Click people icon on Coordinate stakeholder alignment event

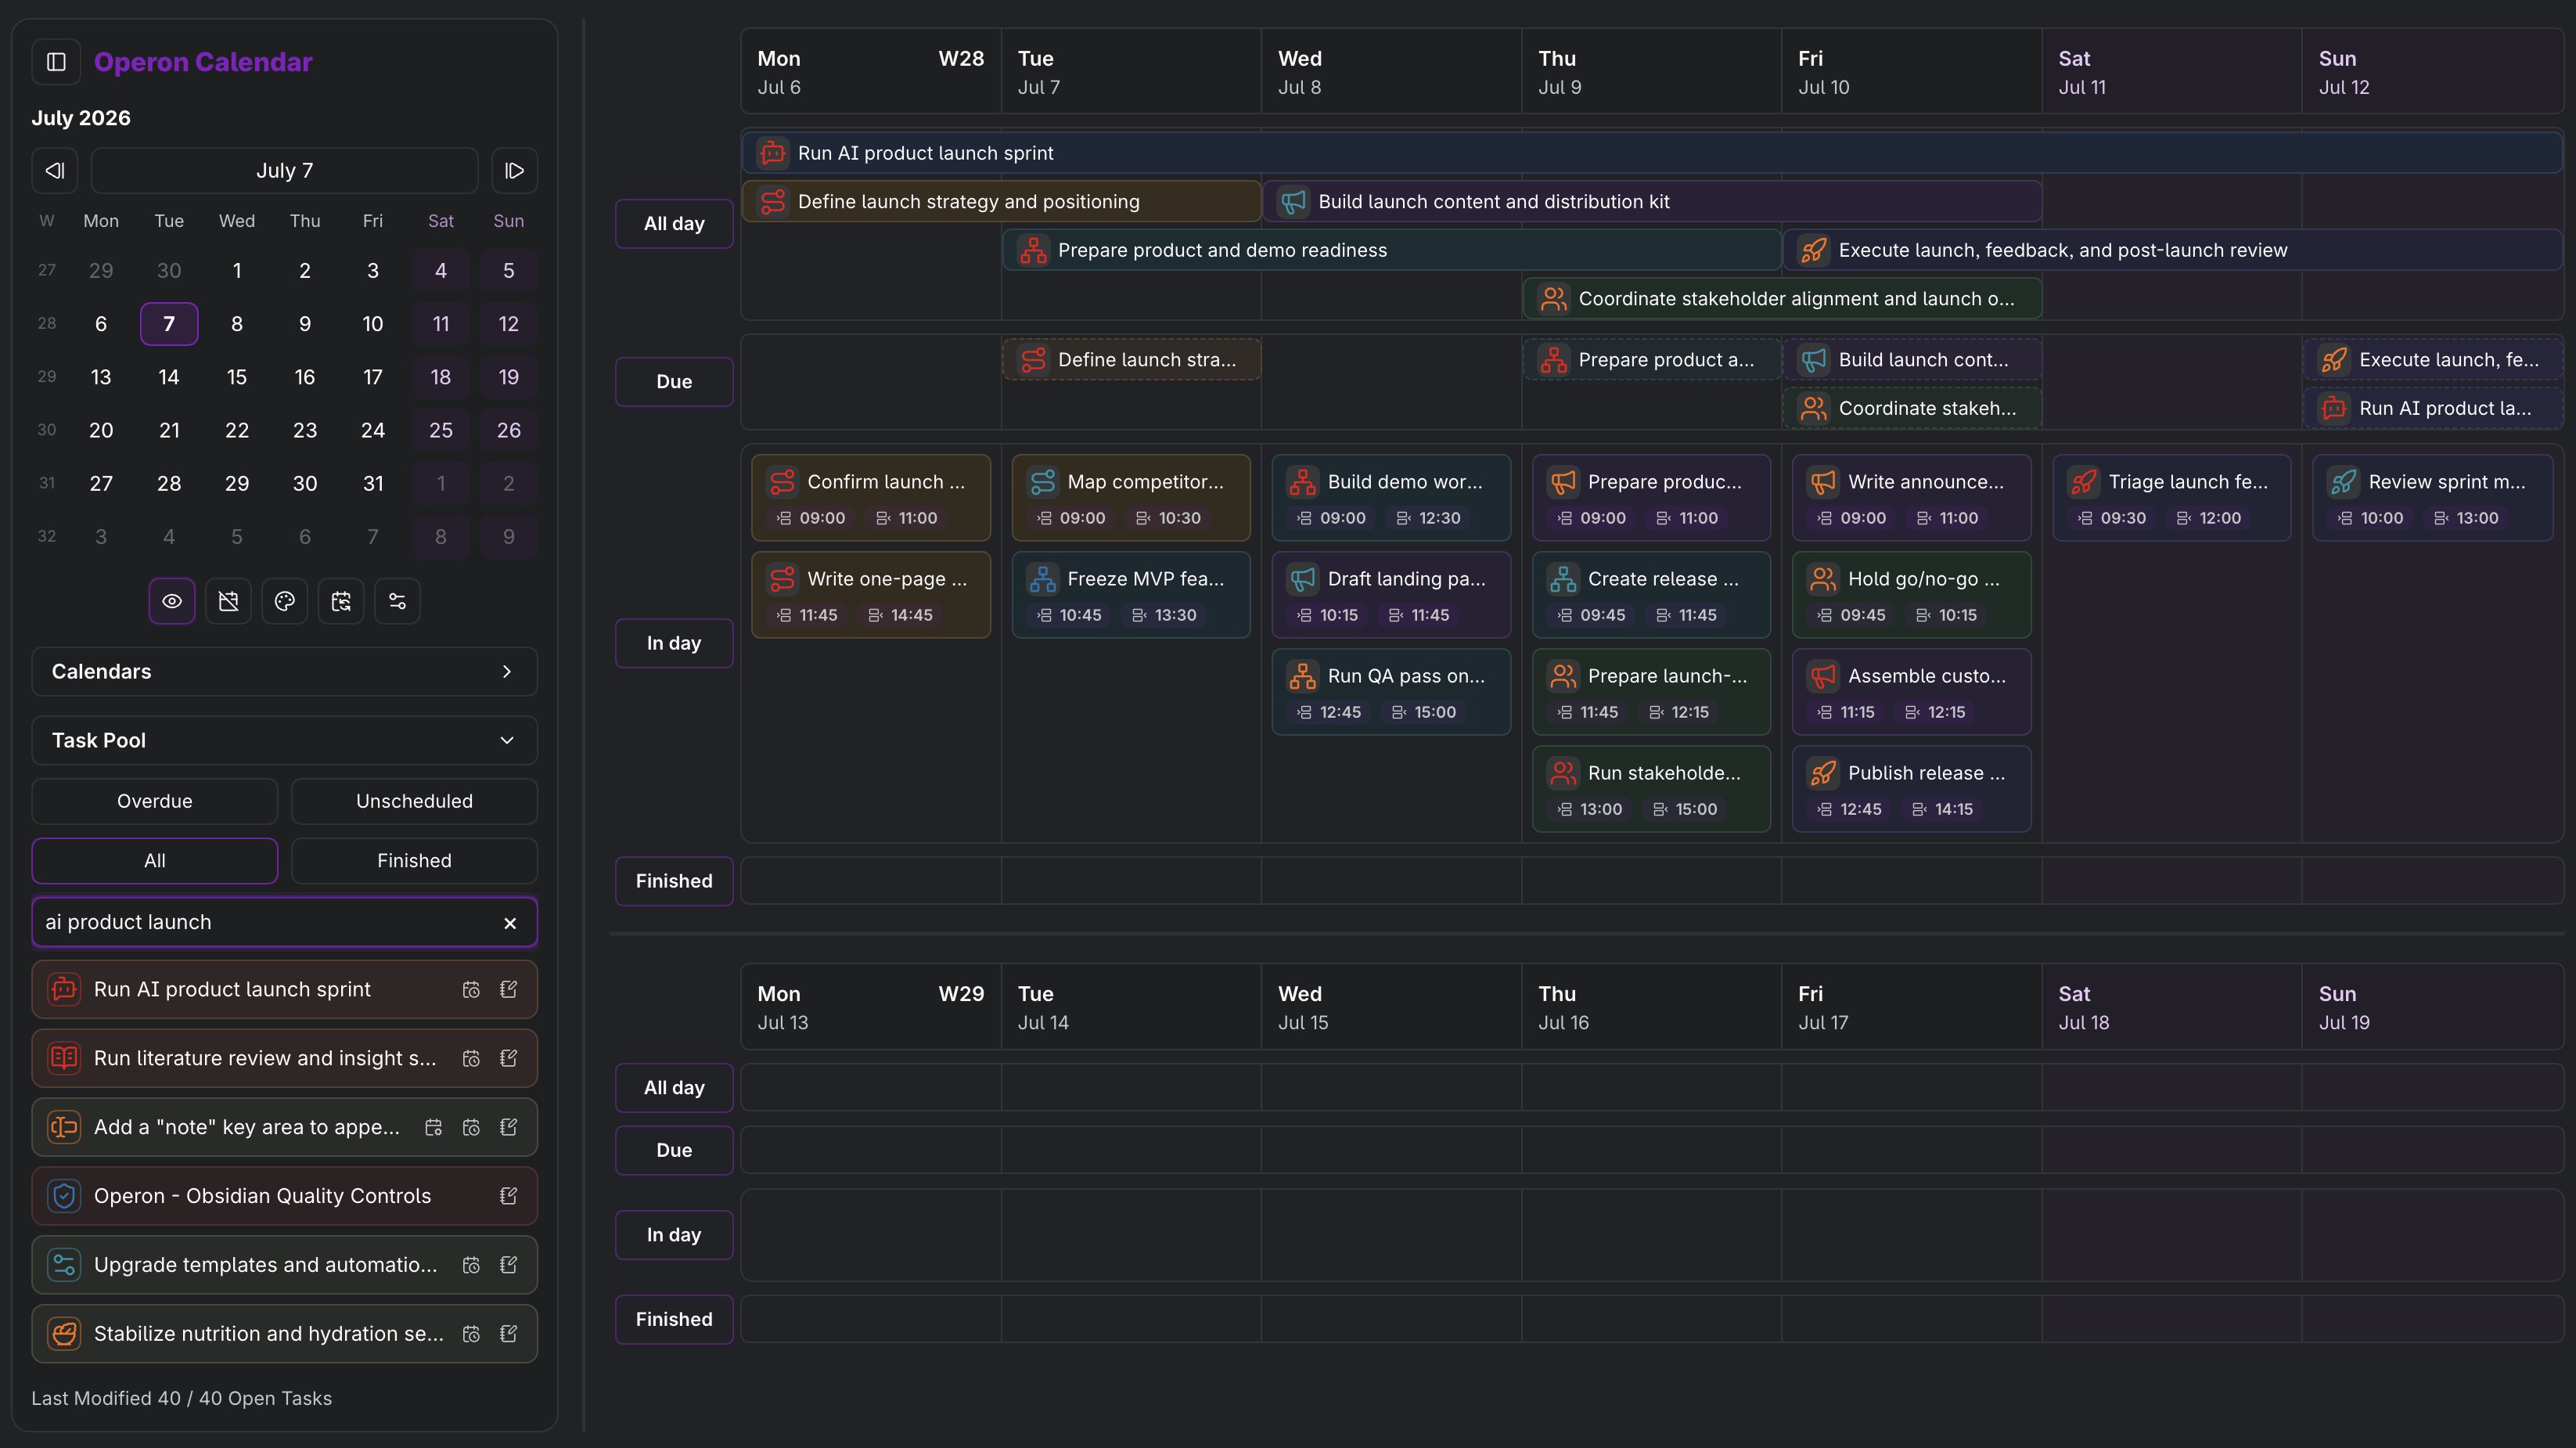coord(1553,299)
